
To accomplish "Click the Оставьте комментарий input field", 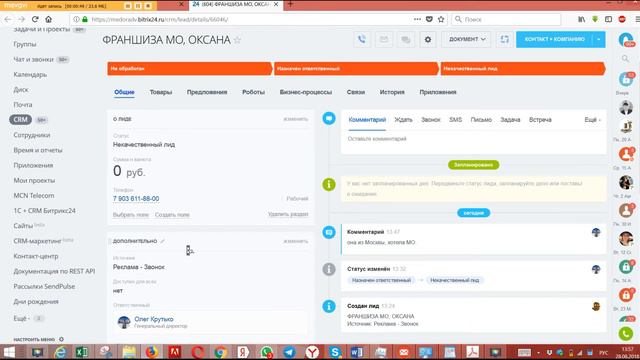I will tap(473, 139).
